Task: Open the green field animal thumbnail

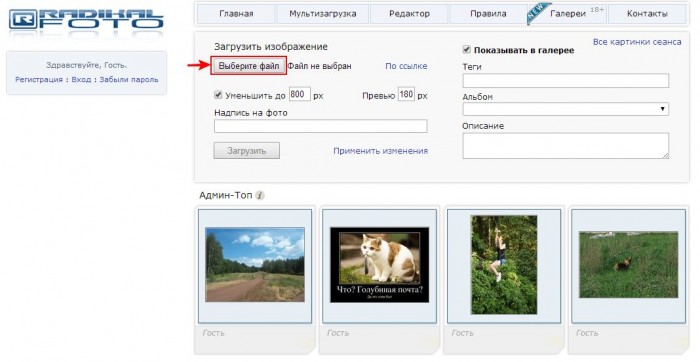Action: click(x=629, y=265)
